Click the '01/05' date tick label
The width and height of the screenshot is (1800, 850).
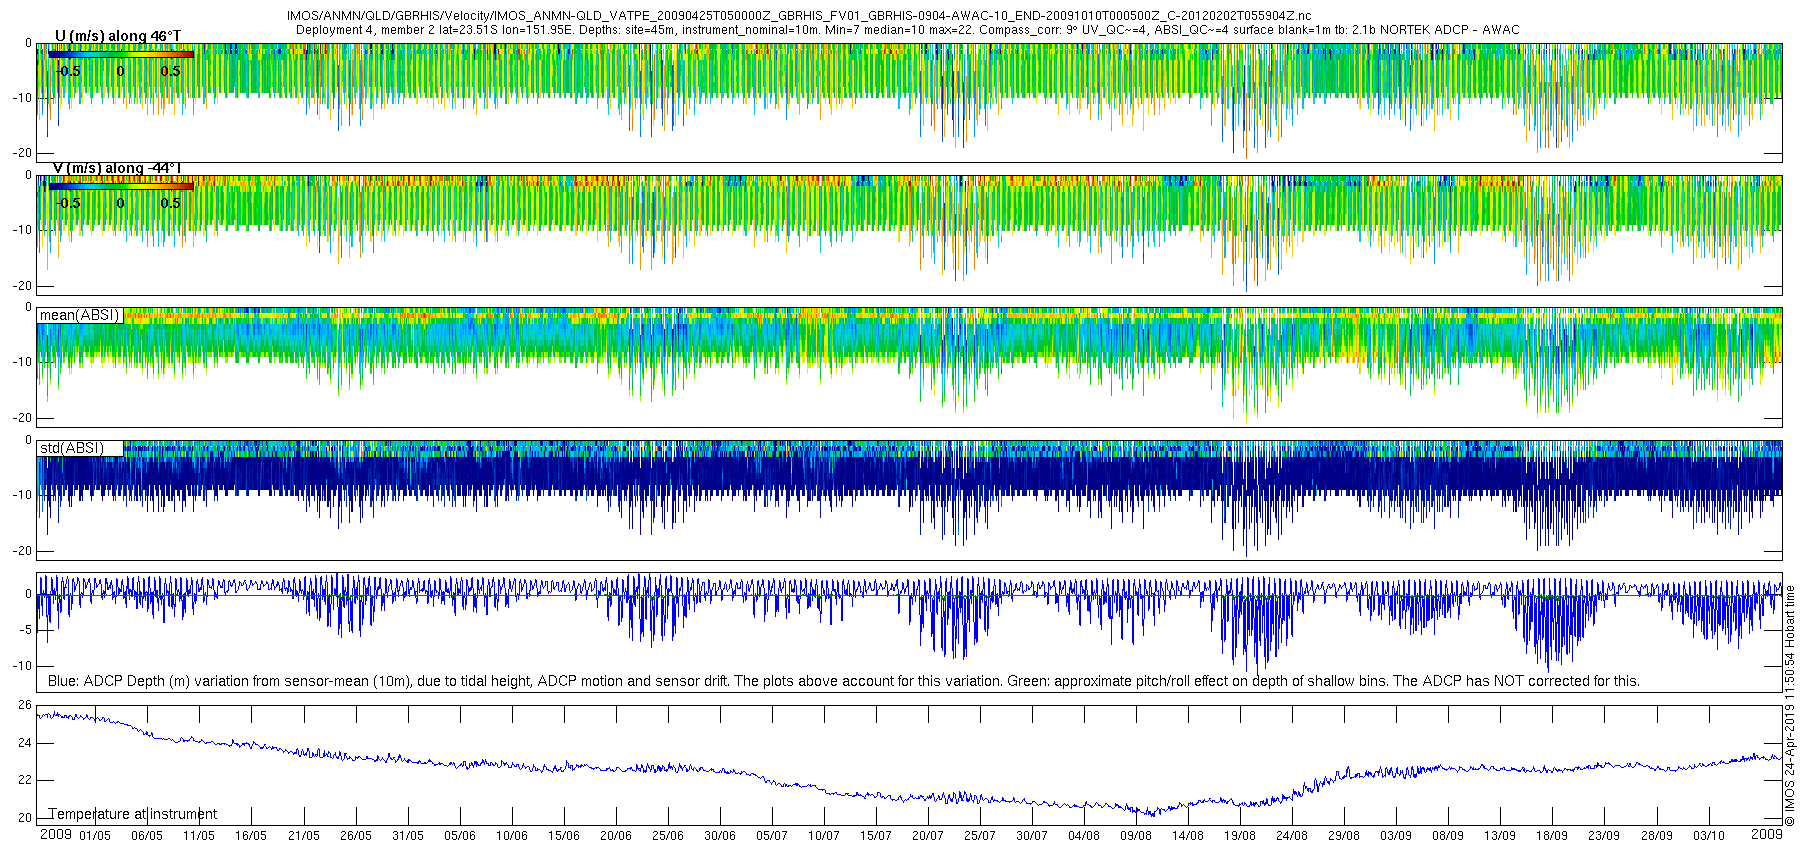(95, 836)
